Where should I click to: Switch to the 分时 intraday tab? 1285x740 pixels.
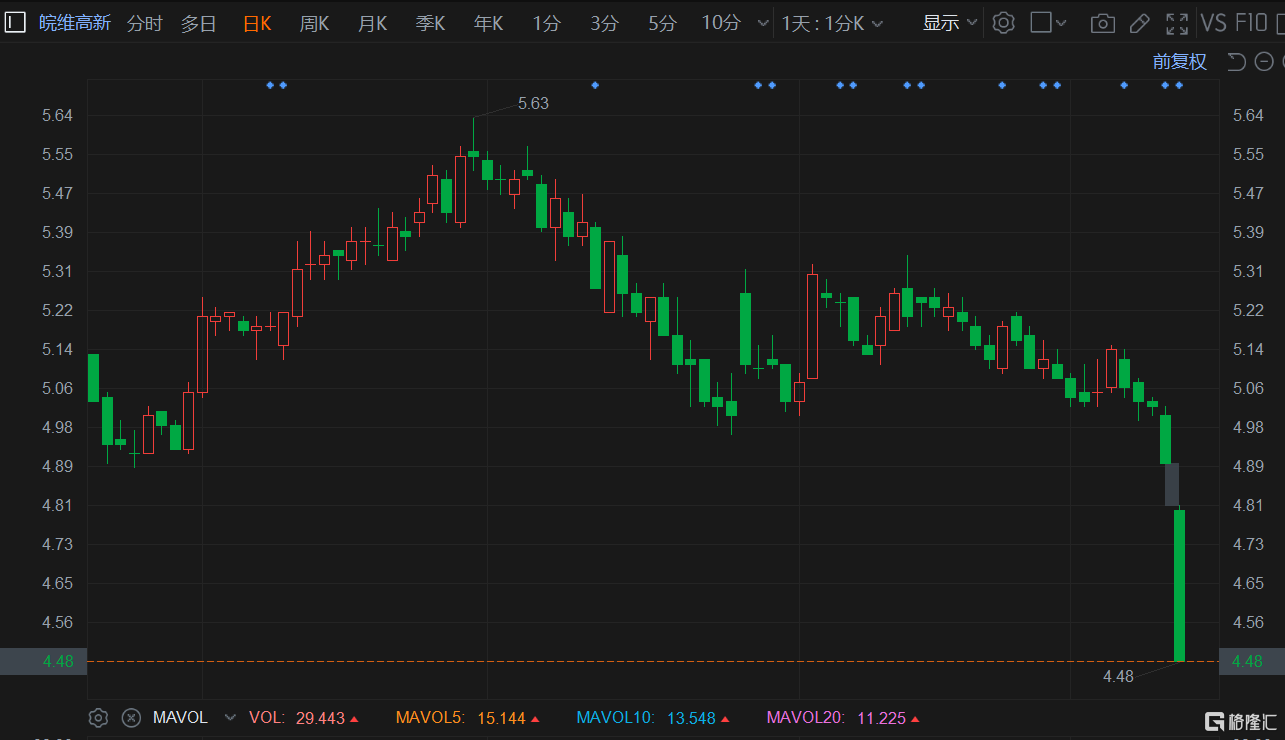tap(145, 23)
